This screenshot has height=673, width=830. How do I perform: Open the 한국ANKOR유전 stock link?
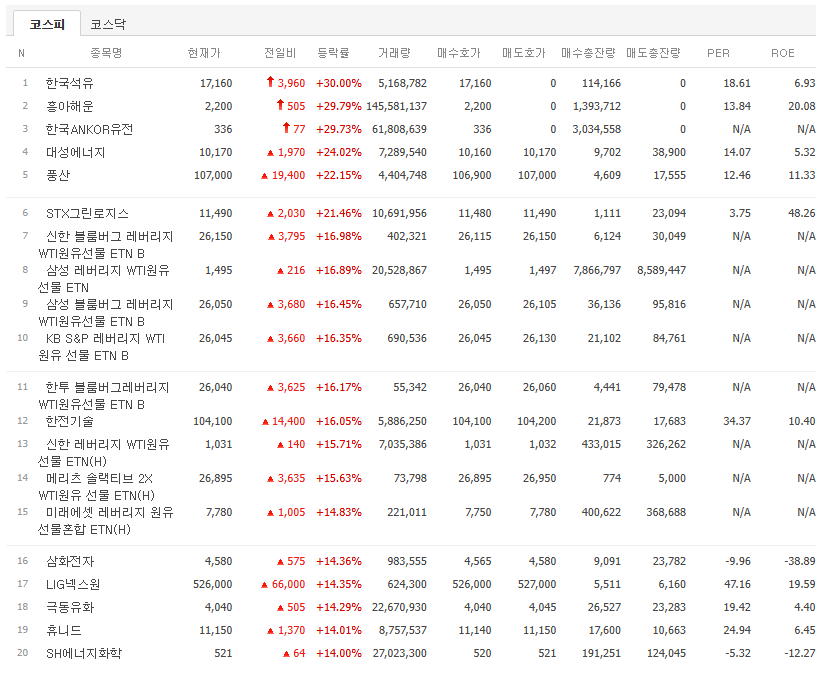[x=89, y=129]
